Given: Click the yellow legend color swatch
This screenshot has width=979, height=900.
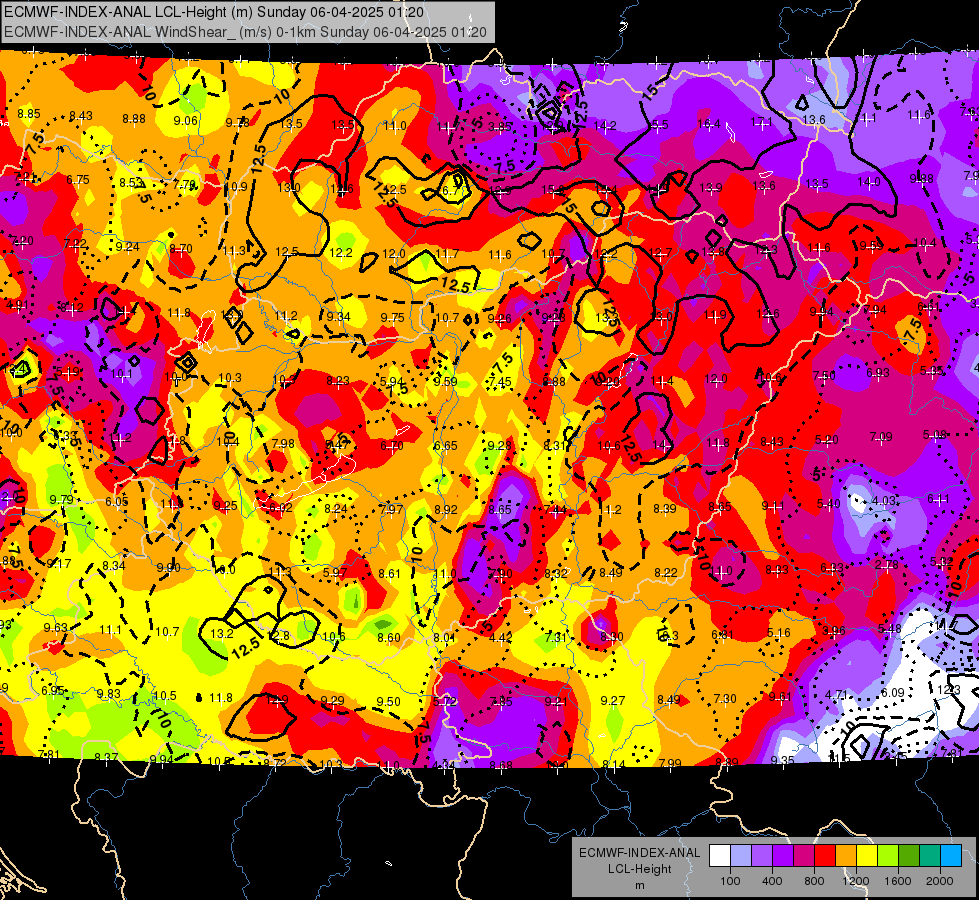Looking at the screenshot, I should tap(867, 856).
